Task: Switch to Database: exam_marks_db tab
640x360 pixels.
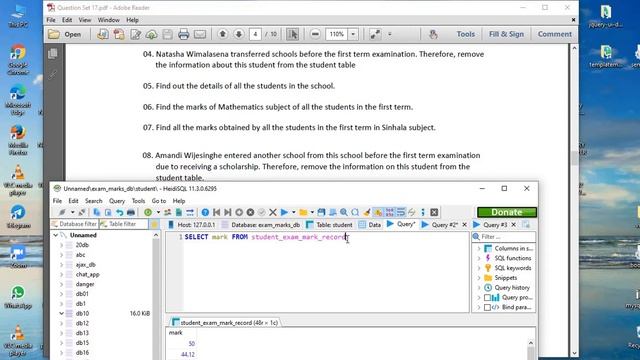Action: tap(260, 224)
